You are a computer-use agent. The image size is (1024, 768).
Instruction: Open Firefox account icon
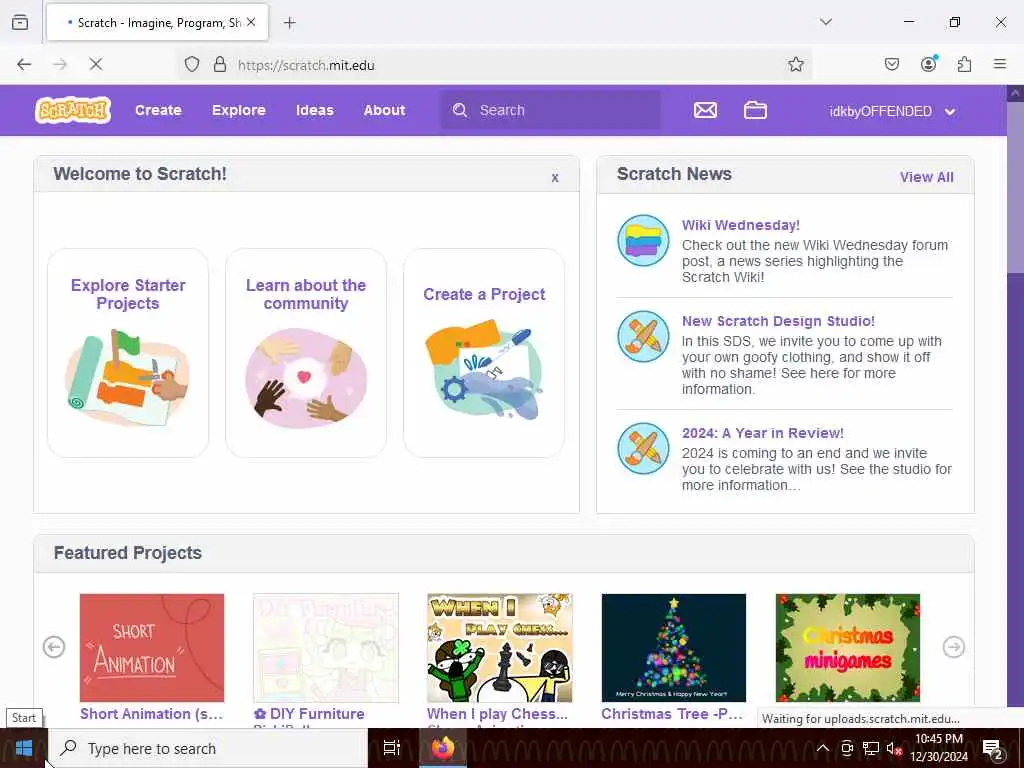[x=929, y=63]
